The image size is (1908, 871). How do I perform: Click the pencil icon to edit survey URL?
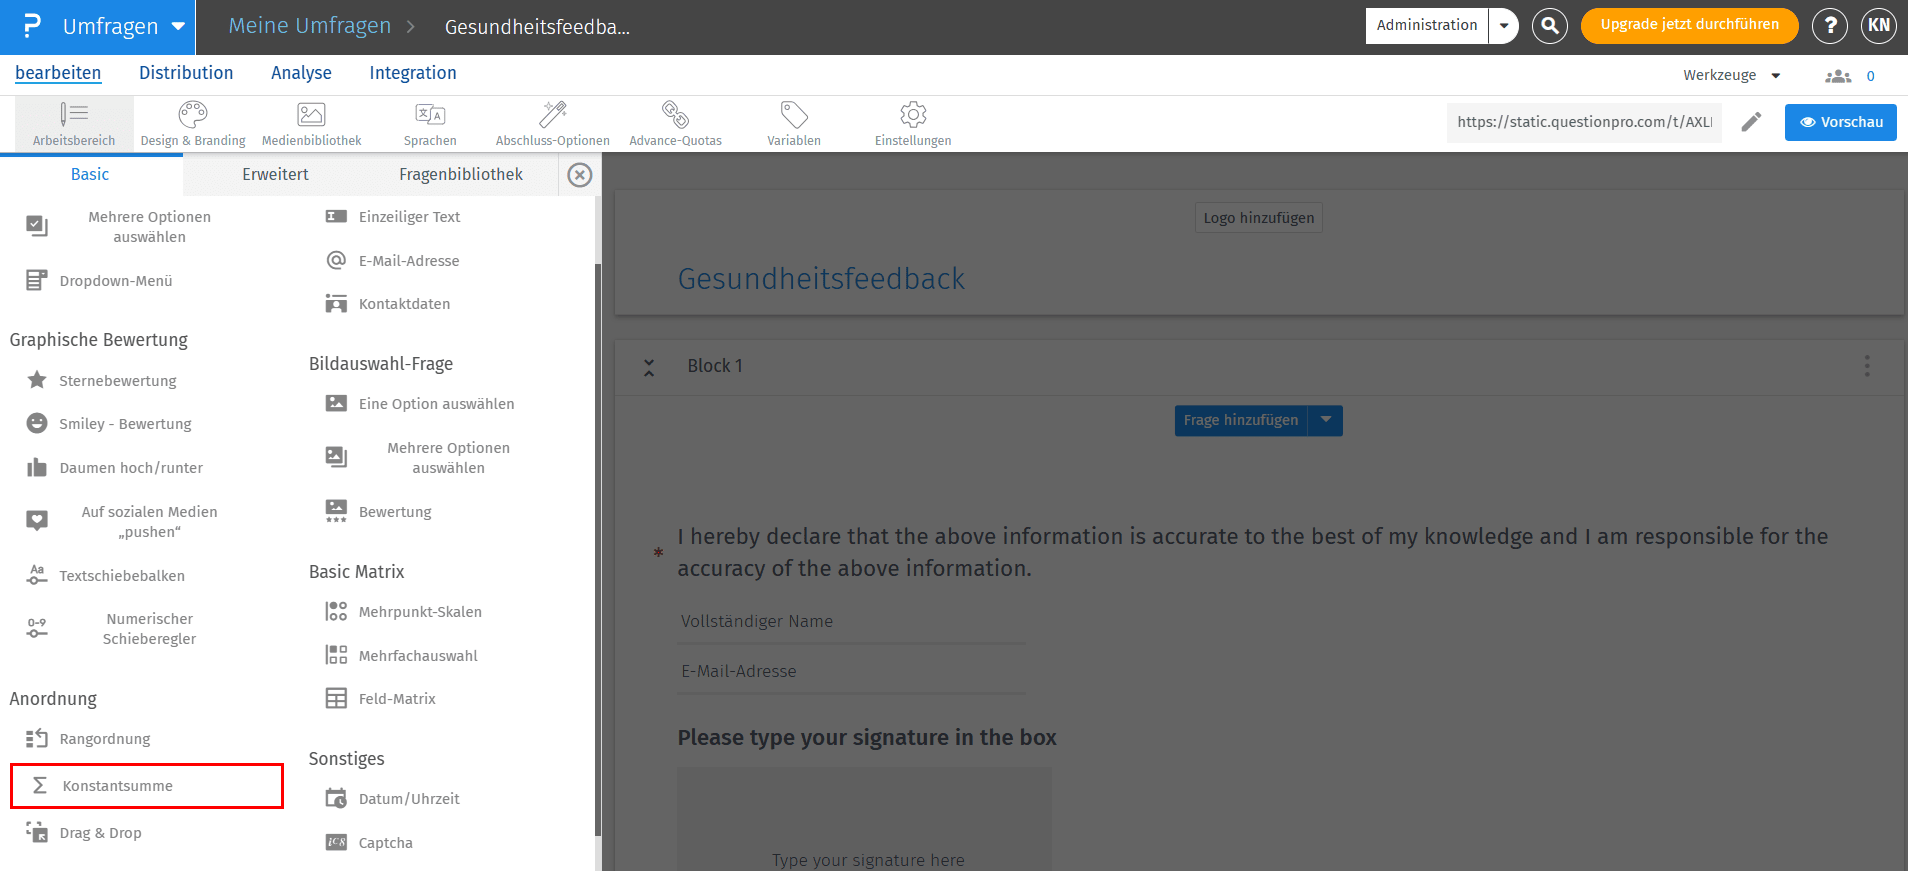click(x=1751, y=122)
